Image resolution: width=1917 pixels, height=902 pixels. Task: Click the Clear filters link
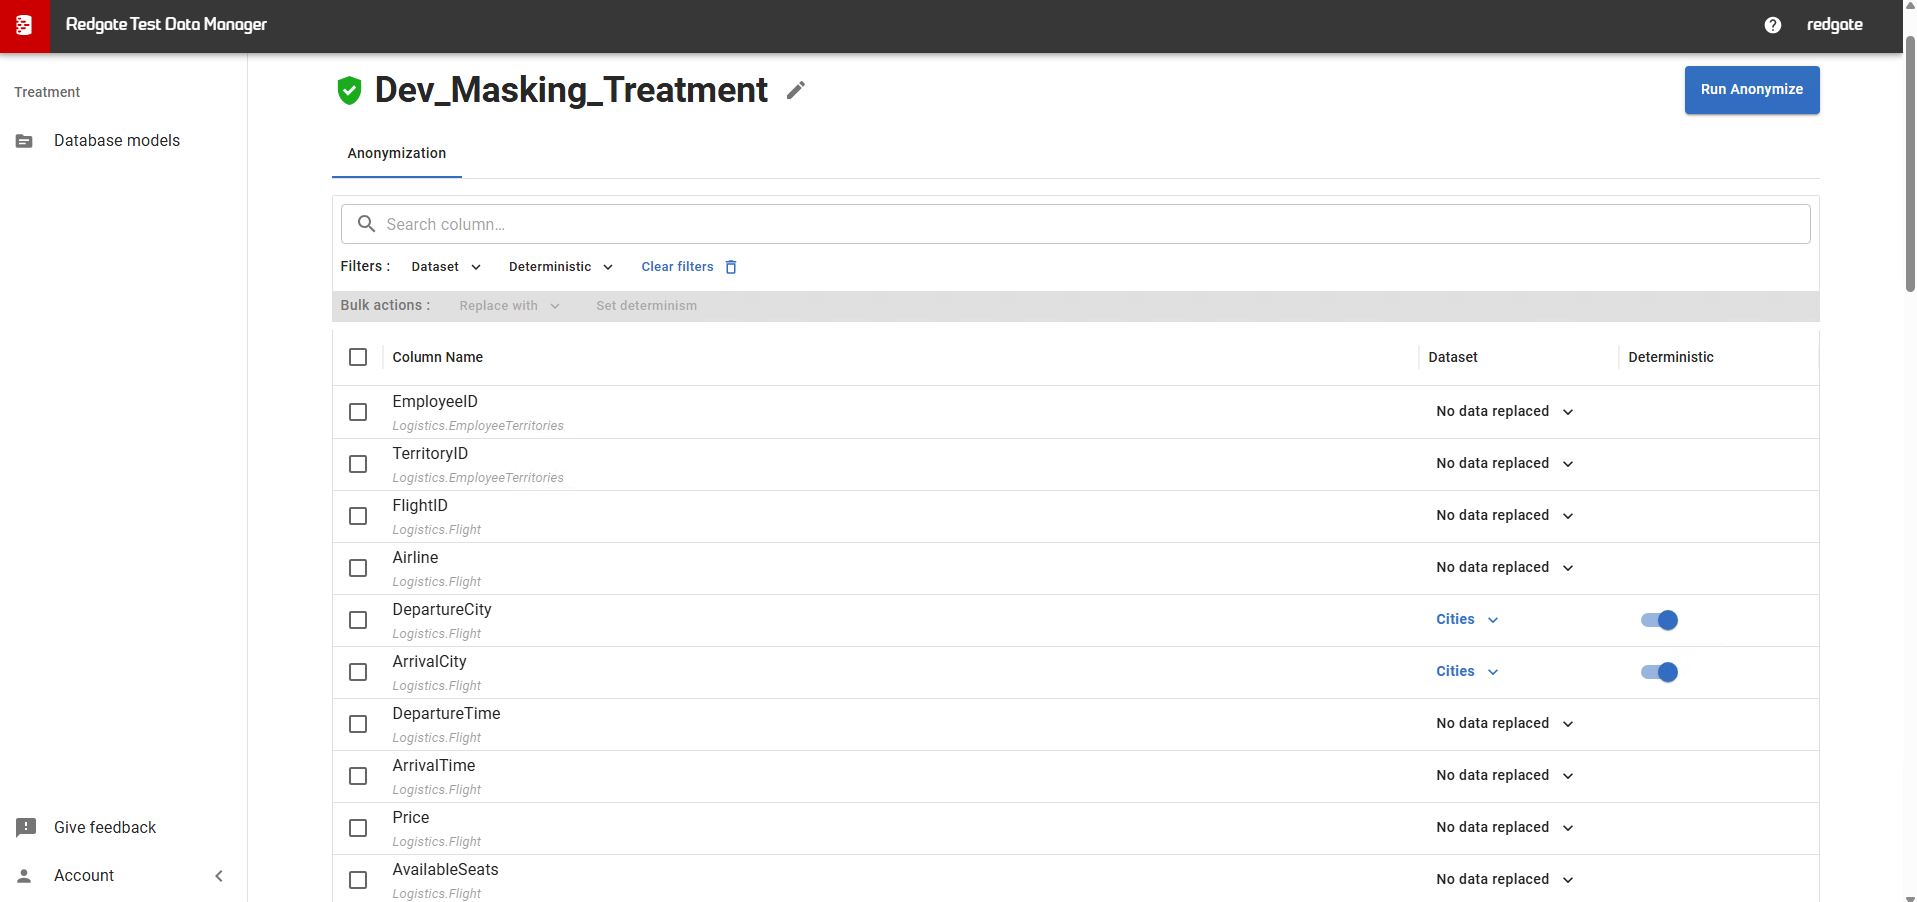(x=677, y=267)
